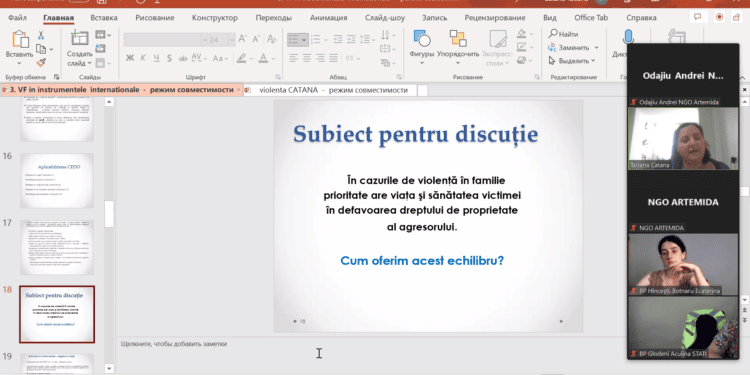Open Office Tab ribbon tab
This screenshot has height=375, width=750.
click(x=591, y=18)
